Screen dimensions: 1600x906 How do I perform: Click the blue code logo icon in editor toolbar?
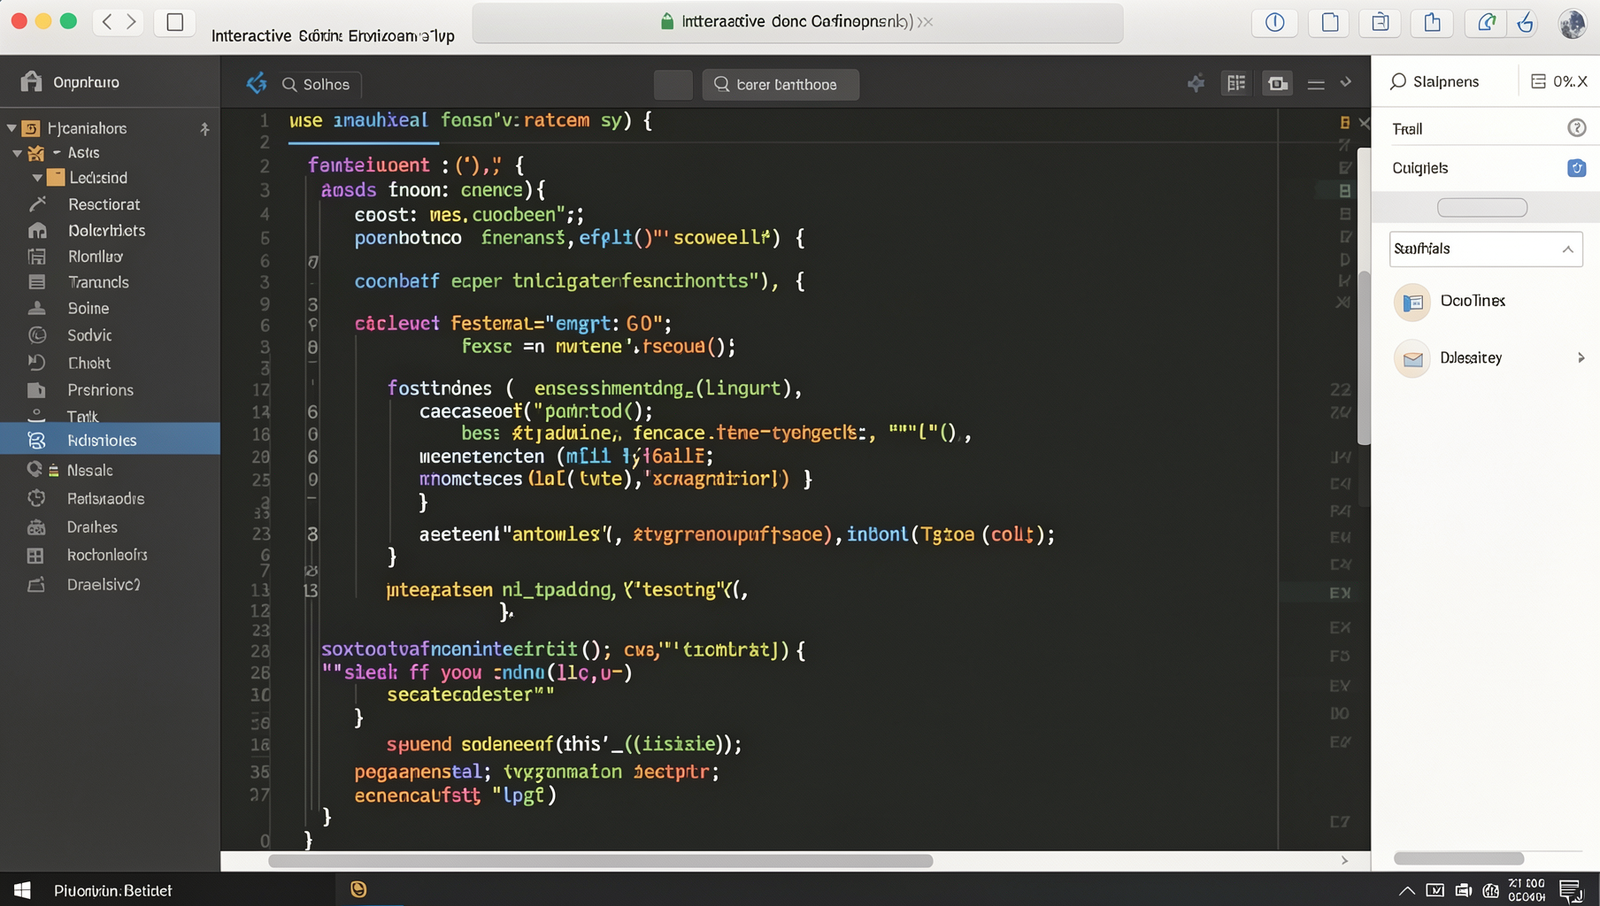(257, 84)
